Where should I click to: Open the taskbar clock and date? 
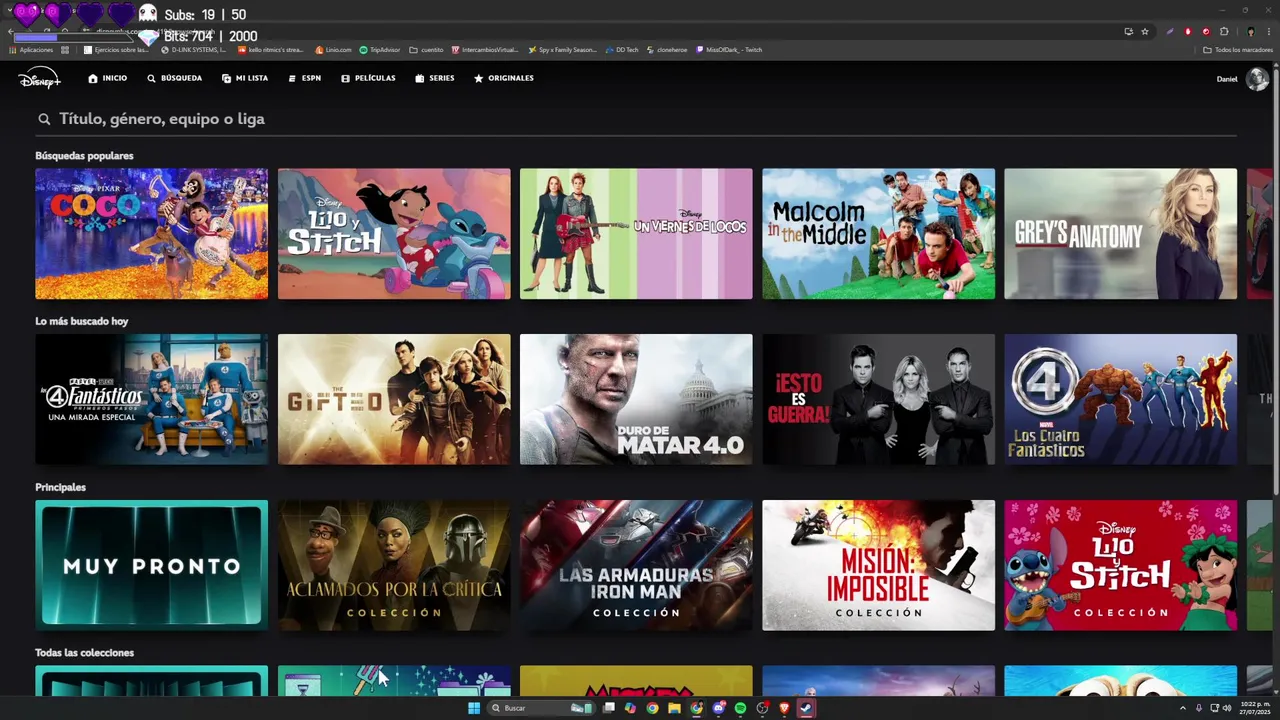[1254, 708]
